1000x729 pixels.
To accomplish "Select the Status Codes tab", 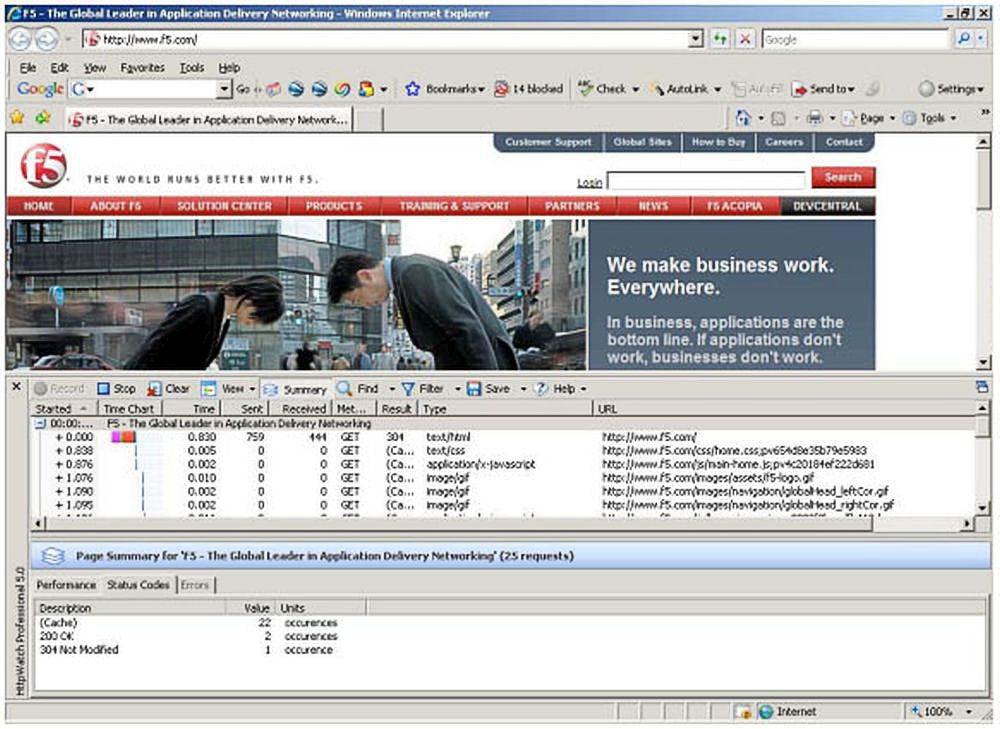I will pos(138,585).
